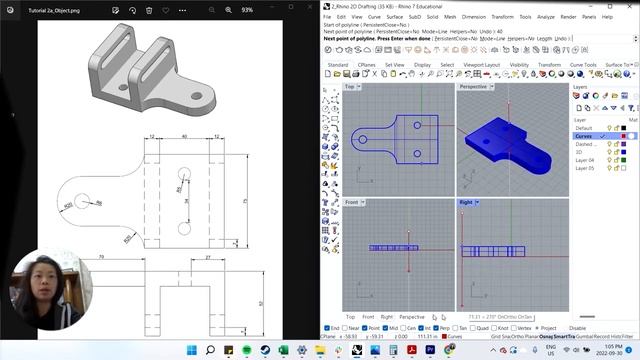Image resolution: width=640 pixels, height=360 pixels.
Task: Open the Surface menu in Rhino
Action: [x=395, y=17]
